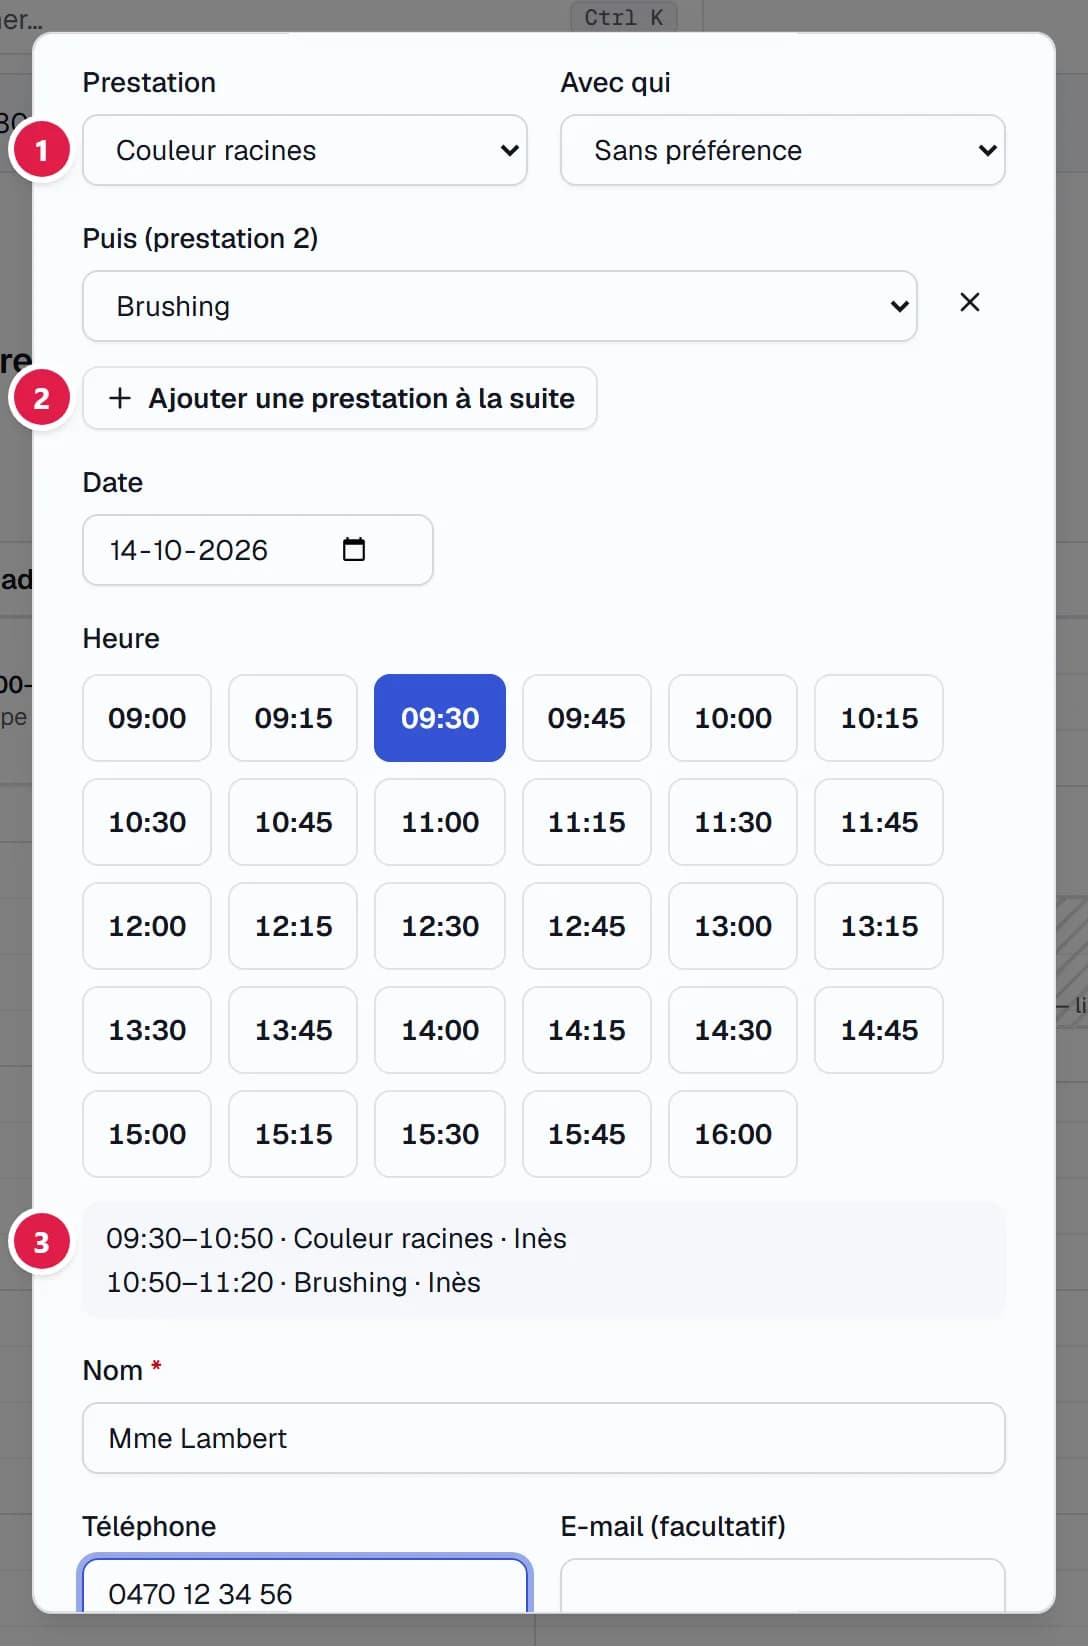Select the 10:00 time slot
1088x1646 pixels.
tap(733, 718)
